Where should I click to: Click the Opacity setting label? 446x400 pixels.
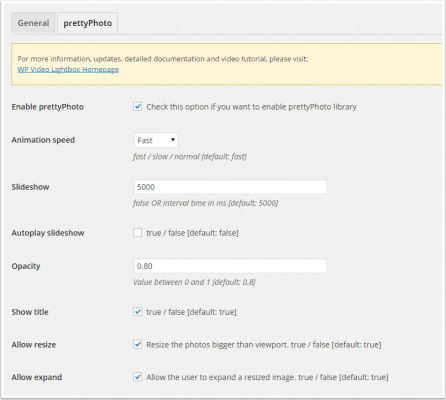click(x=26, y=266)
